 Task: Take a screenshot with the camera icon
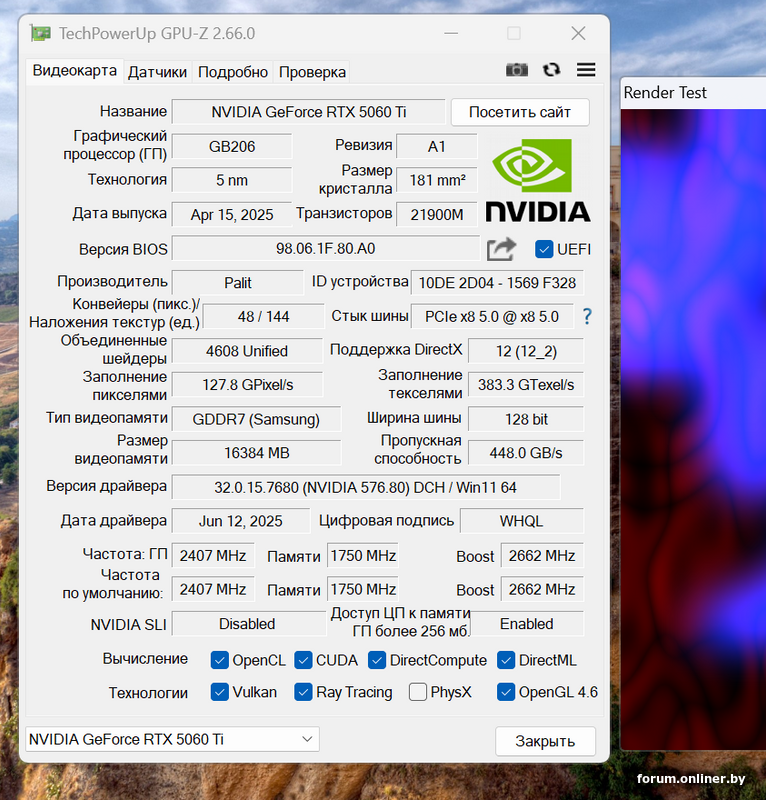(x=516, y=70)
